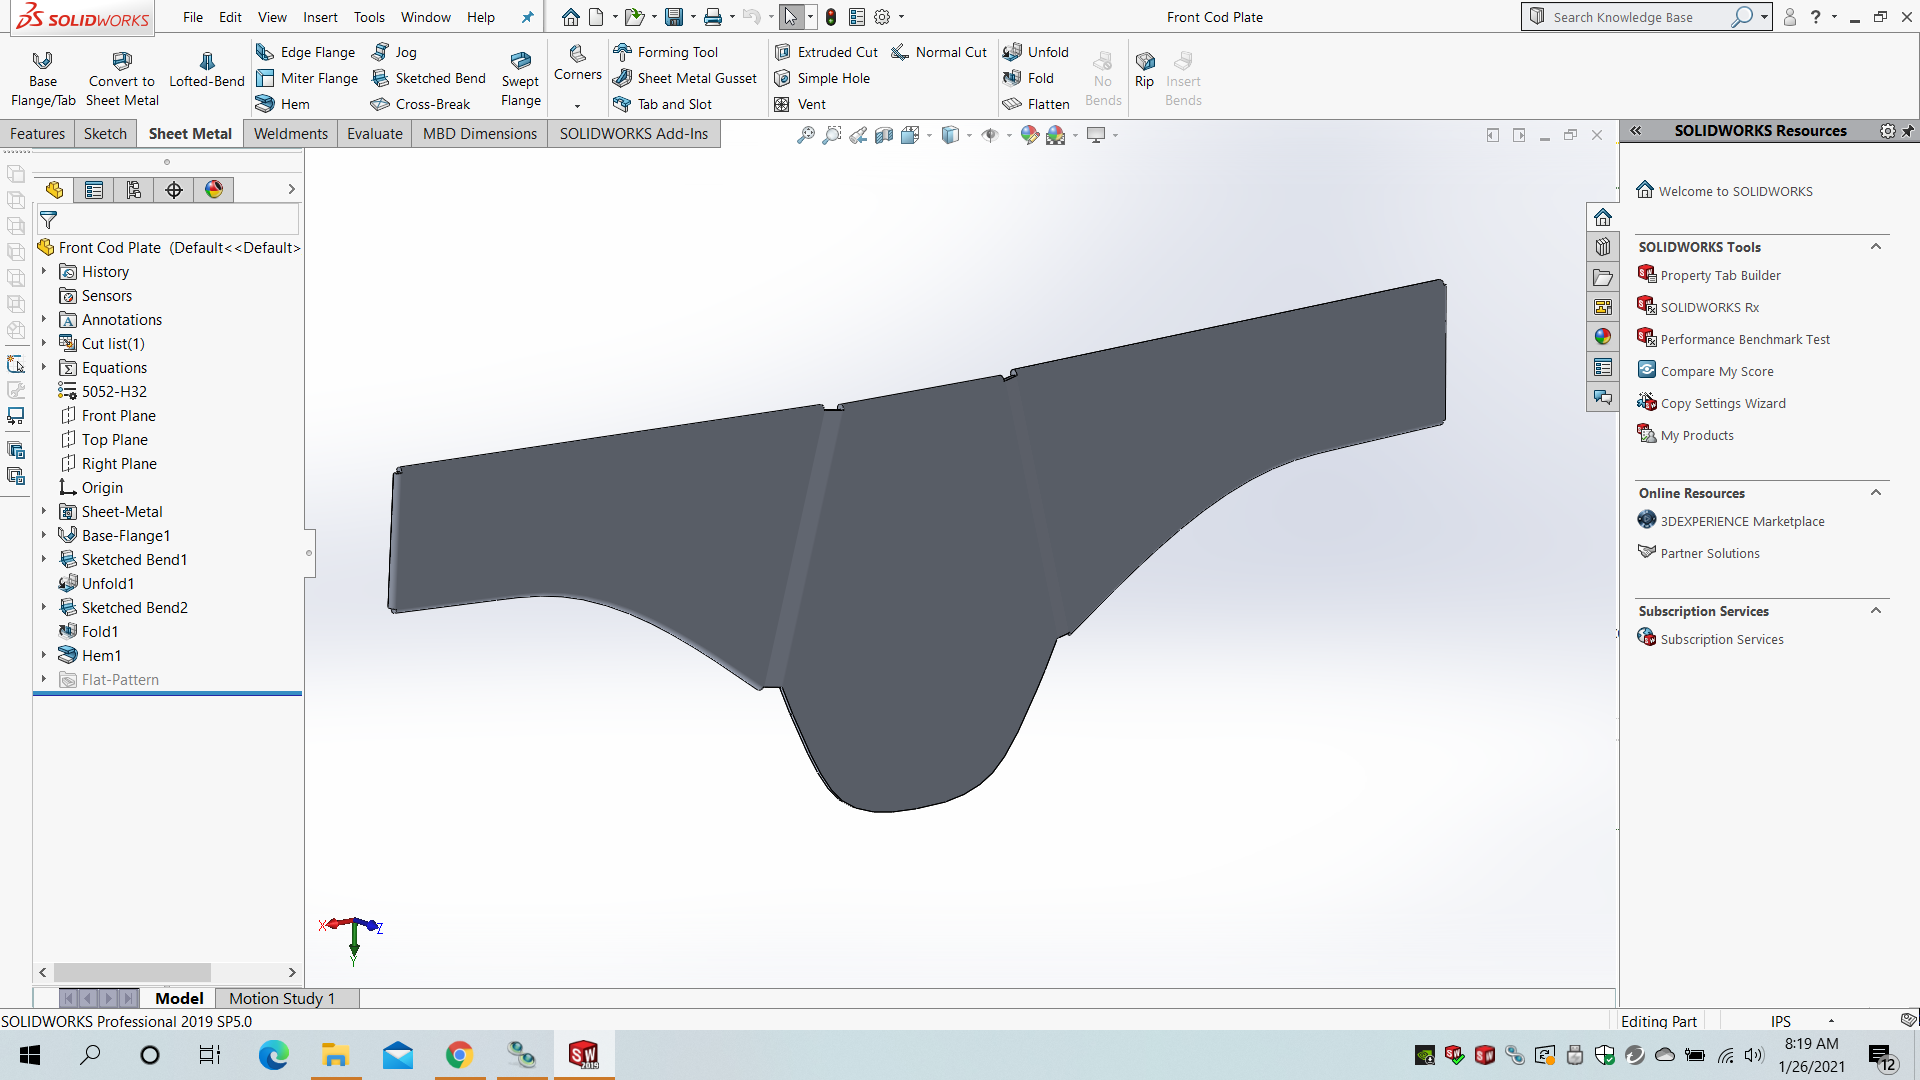This screenshot has width=1920, height=1080.
Task: Switch to the Weldments tab
Action: point(291,134)
